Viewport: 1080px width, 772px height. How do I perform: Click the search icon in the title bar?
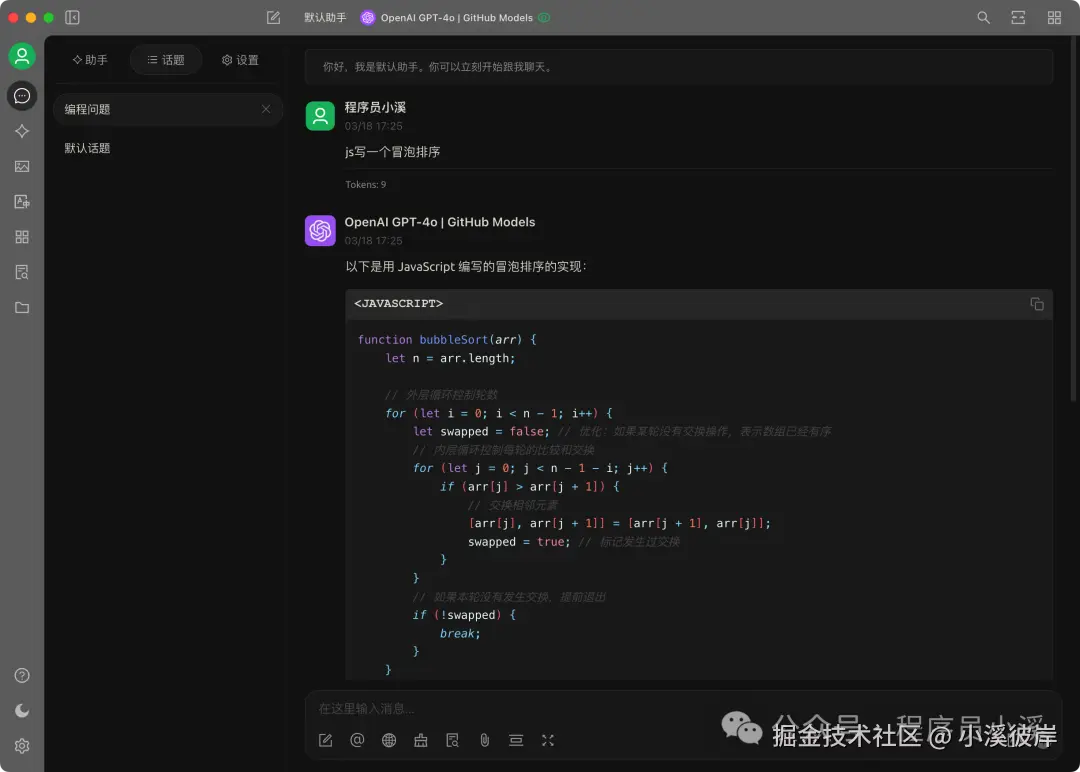click(x=983, y=17)
